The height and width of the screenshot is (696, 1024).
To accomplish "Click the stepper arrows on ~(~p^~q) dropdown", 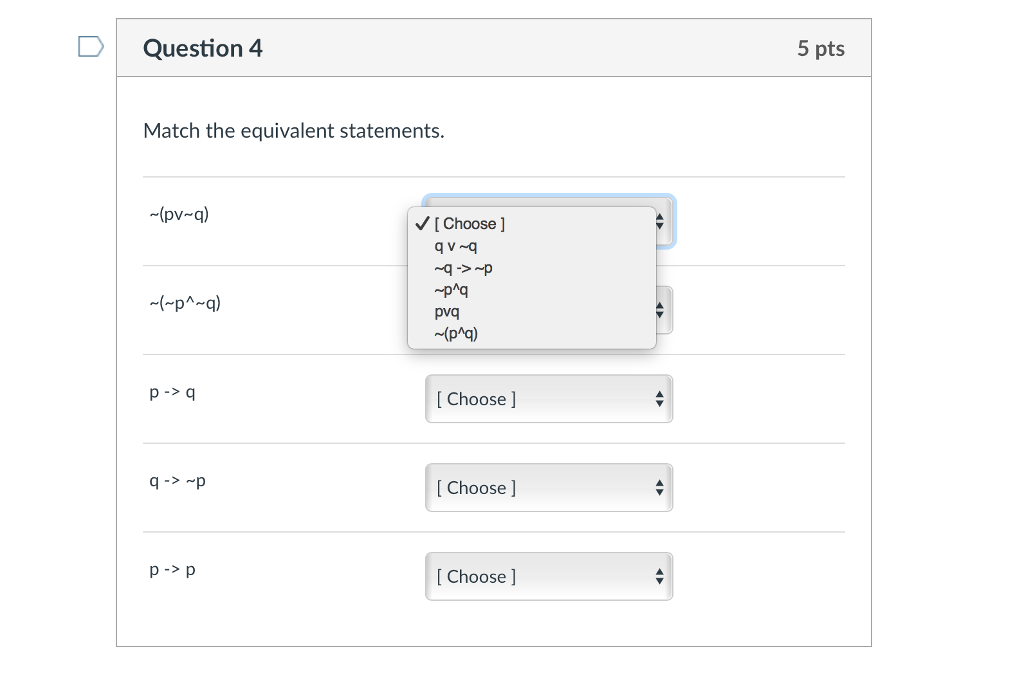I will 659,310.
